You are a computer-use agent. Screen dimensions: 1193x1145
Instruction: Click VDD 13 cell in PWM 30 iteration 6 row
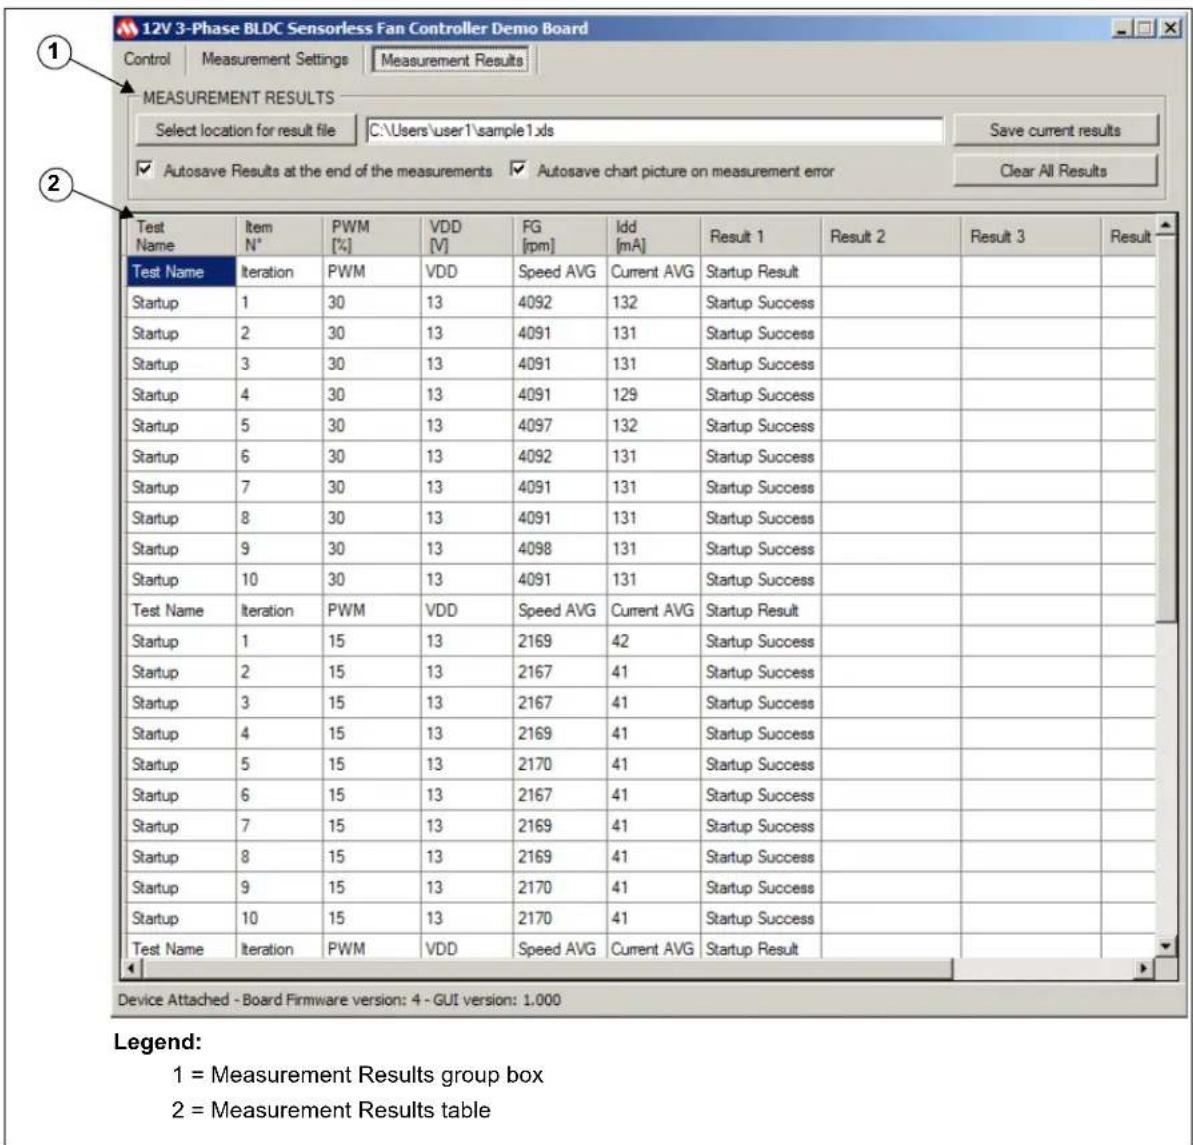pos(466,456)
